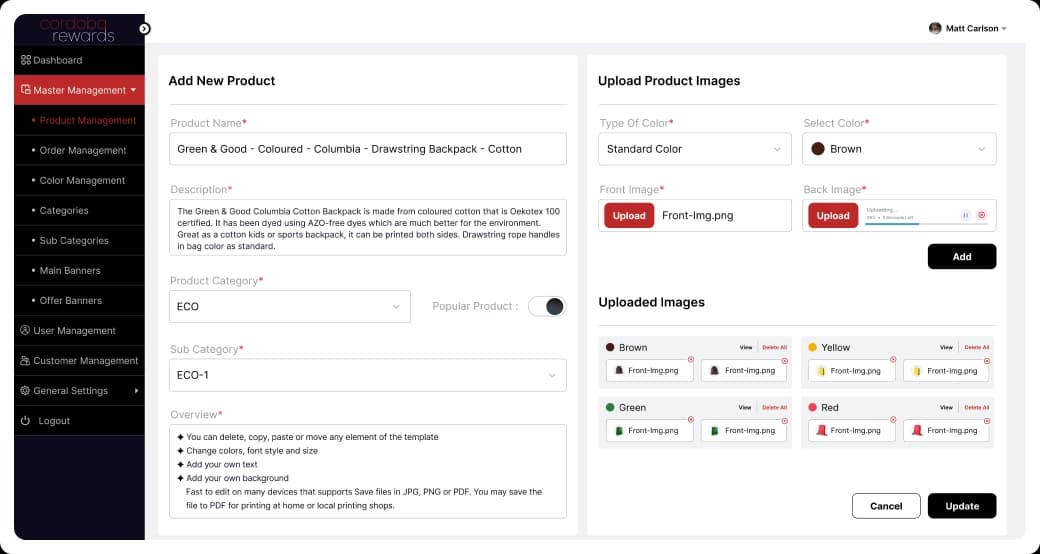Remove first Brown Front-Img.png with red x
Image resolution: width=1040 pixels, height=554 pixels.
click(690, 360)
